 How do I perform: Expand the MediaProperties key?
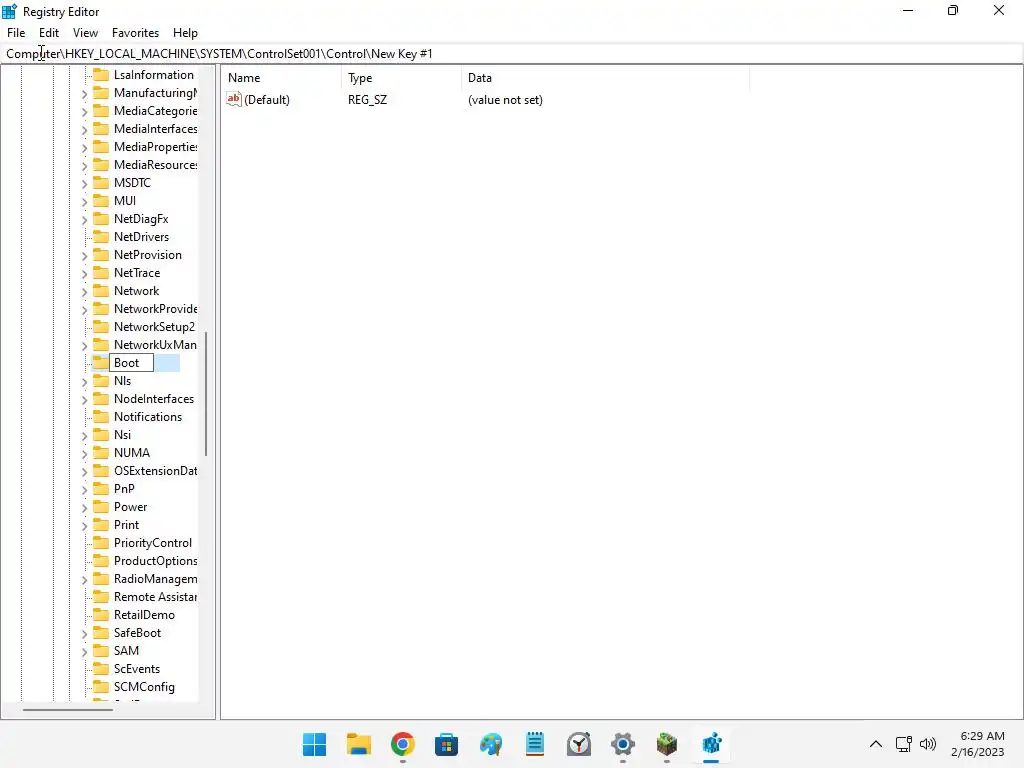(x=84, y=148)
